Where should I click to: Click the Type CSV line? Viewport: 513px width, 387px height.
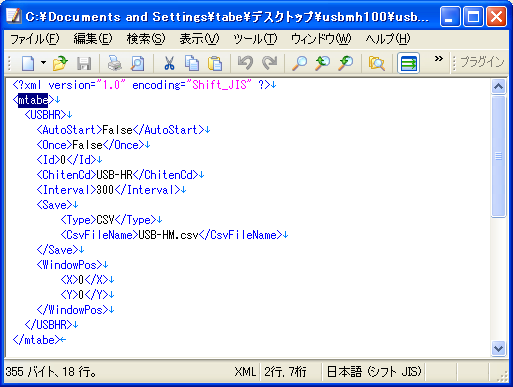point(111,220)
